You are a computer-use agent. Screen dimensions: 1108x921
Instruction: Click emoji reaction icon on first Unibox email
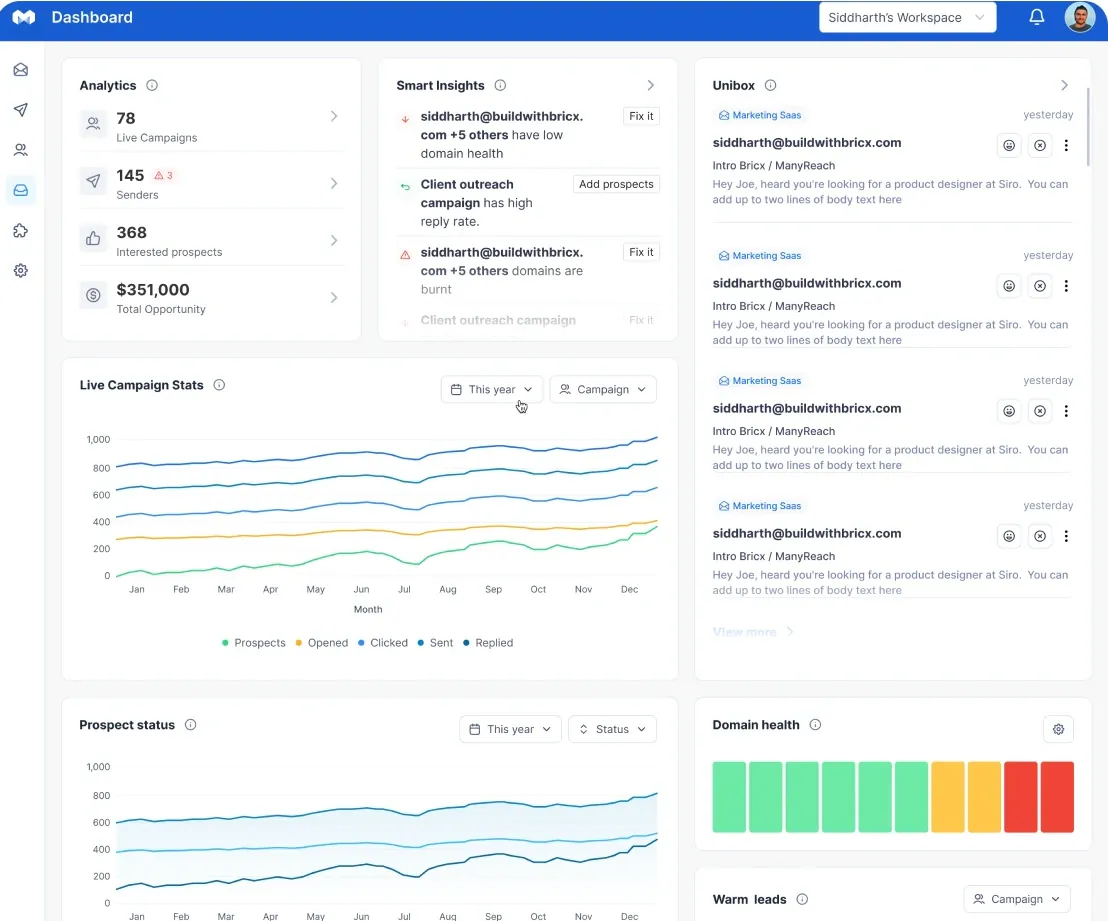(1009, 145)
